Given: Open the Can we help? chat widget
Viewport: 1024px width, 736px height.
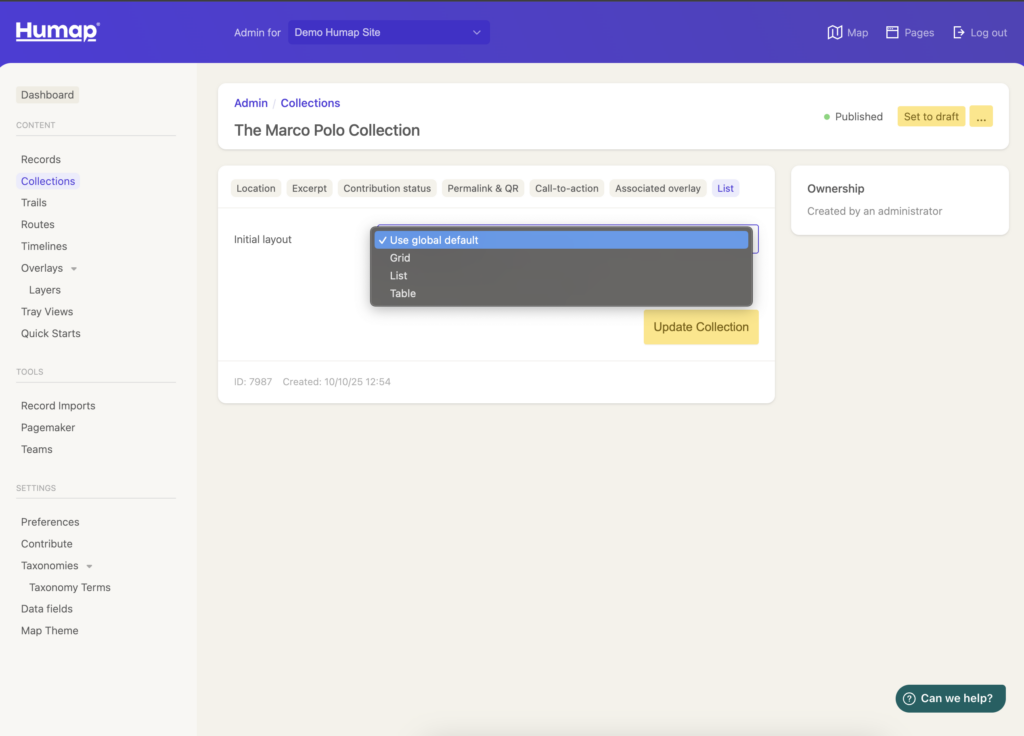Looking at the screenshot, I should coord(949,698).
